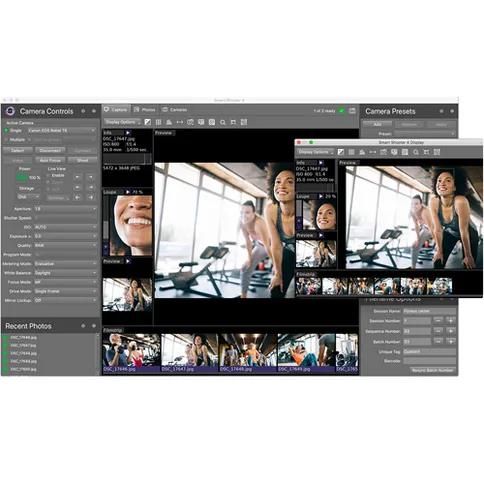This screenshot has height=484, width=484.
Task: Click the Auto Focus button
Action: [50, 160]
